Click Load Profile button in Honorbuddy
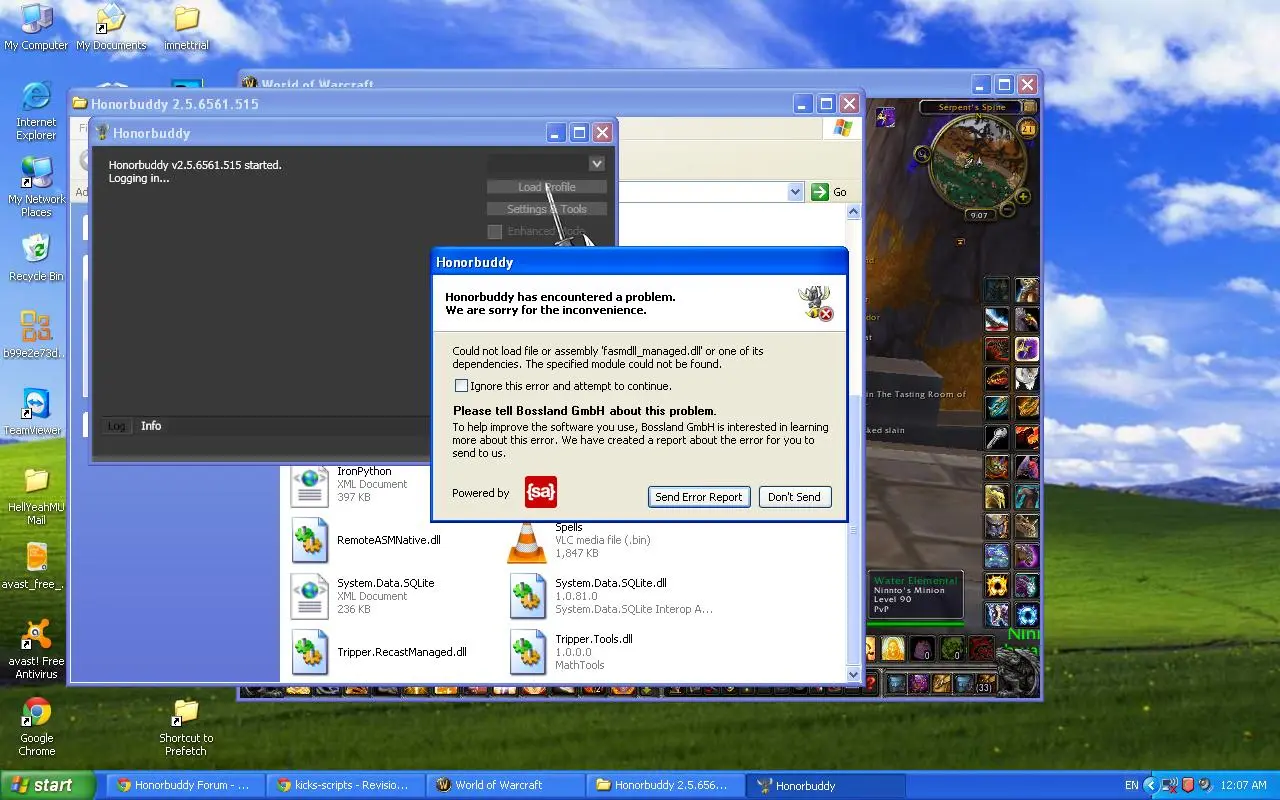The image size is (1280, 800). pyautogui.click(x=546, y=187)
